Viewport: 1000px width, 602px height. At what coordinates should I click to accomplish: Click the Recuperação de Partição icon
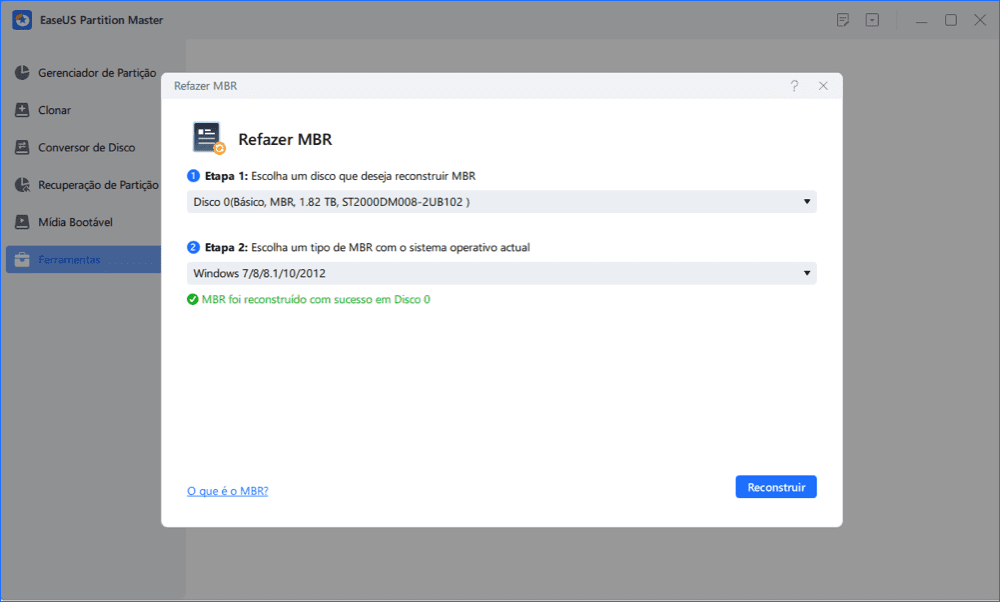pyautogui.click(x=22, y=185)
